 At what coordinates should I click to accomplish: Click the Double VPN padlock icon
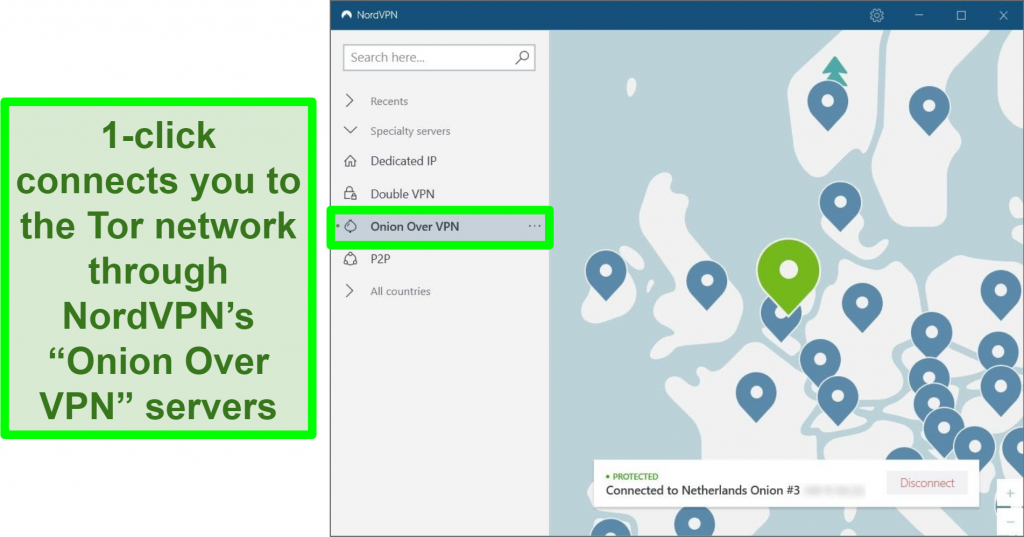coord(351,193)
